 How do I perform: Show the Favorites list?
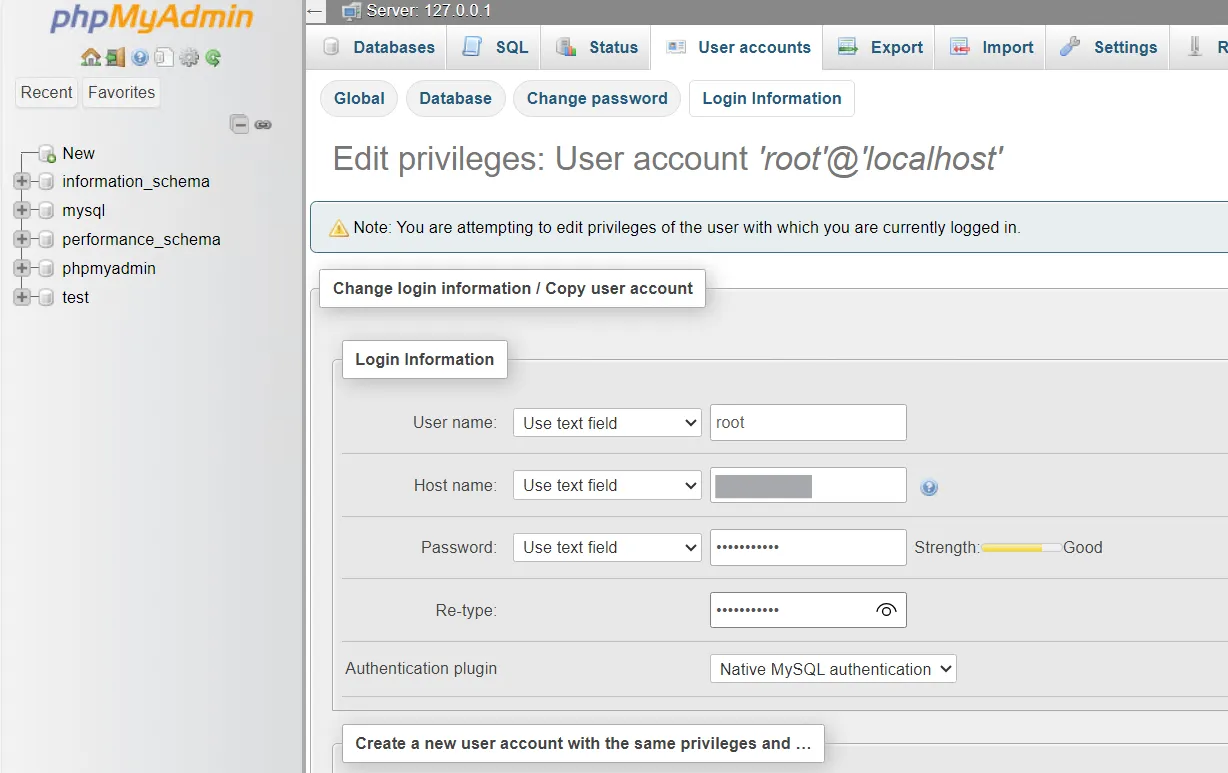(x=121, y=92)
